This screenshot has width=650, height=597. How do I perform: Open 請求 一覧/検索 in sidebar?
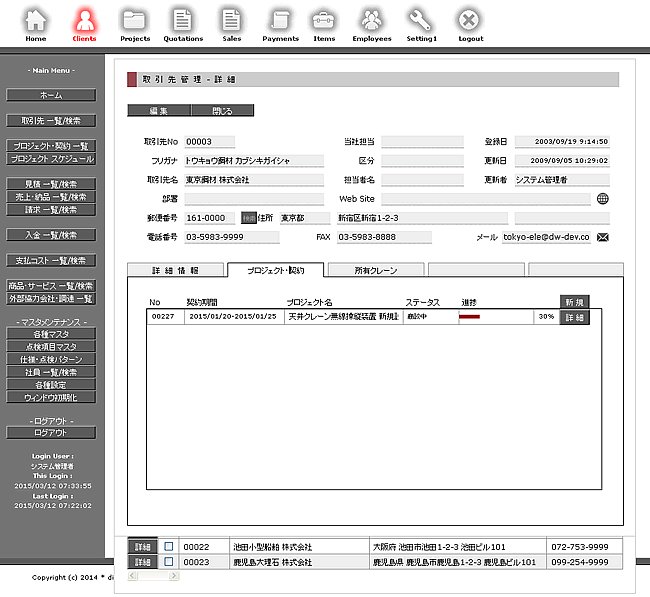coord(51,210)
